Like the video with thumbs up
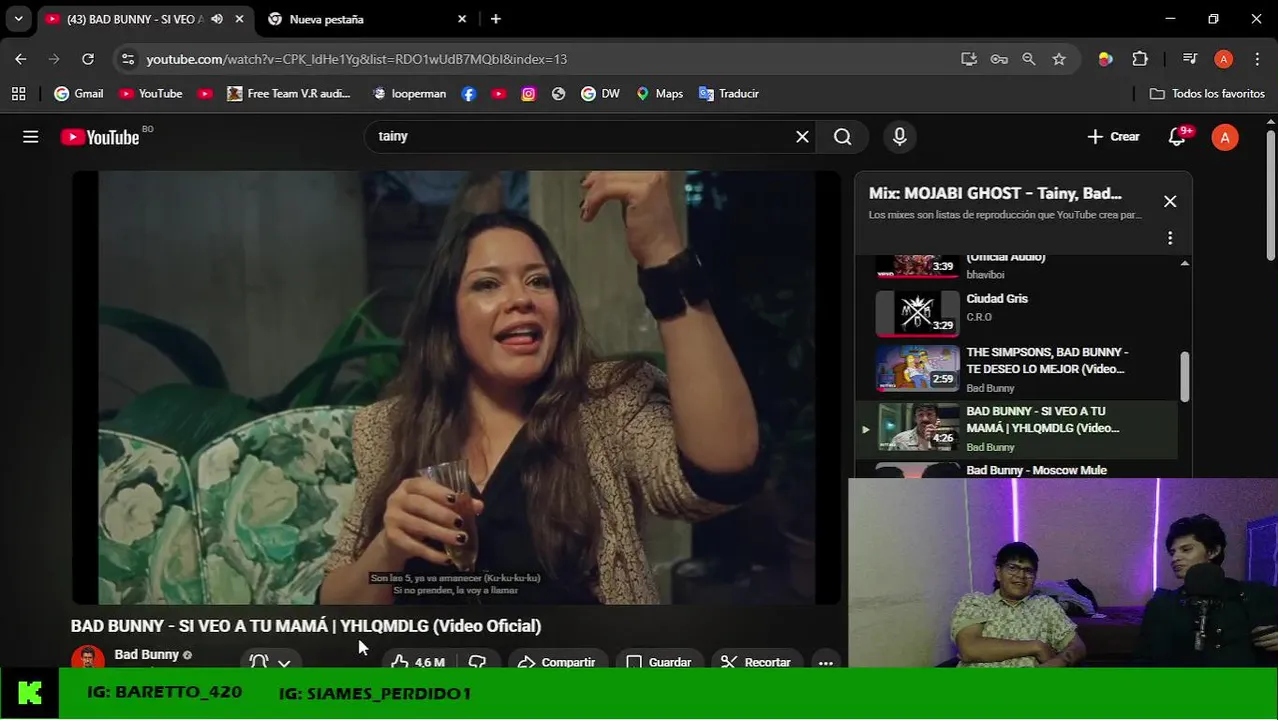1278x720 pixels. point(419,661)
